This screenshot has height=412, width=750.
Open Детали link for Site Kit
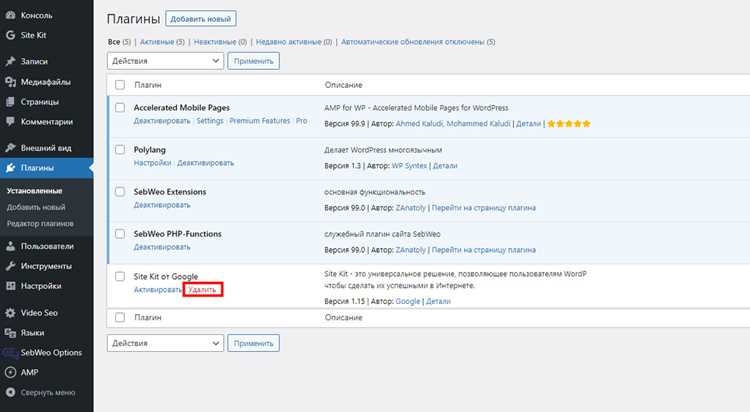(x=438, y=301)
